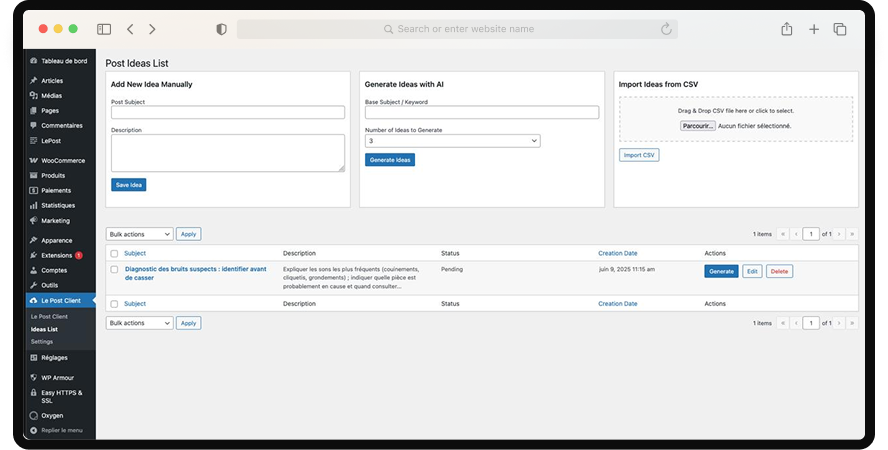The height and width of the screenshot is (450, 888).
Task: Click the Safari sidebar toggle icon
Action: click(104, 30)
